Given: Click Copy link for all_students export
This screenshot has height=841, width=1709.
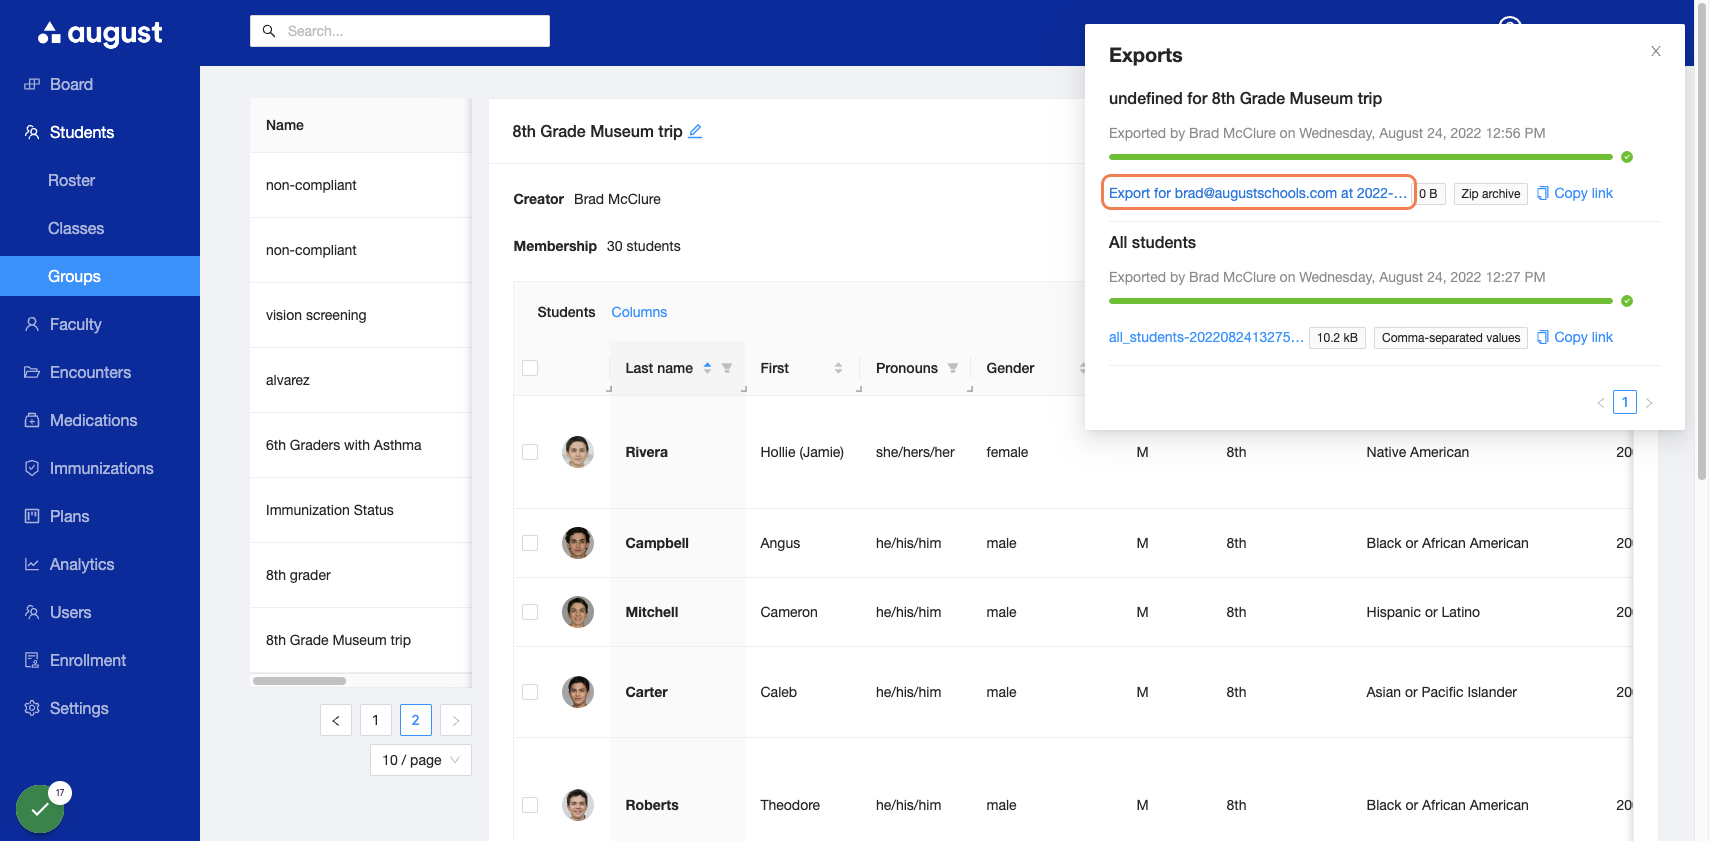Looking at the screenshot, I should click(1575, 337).
